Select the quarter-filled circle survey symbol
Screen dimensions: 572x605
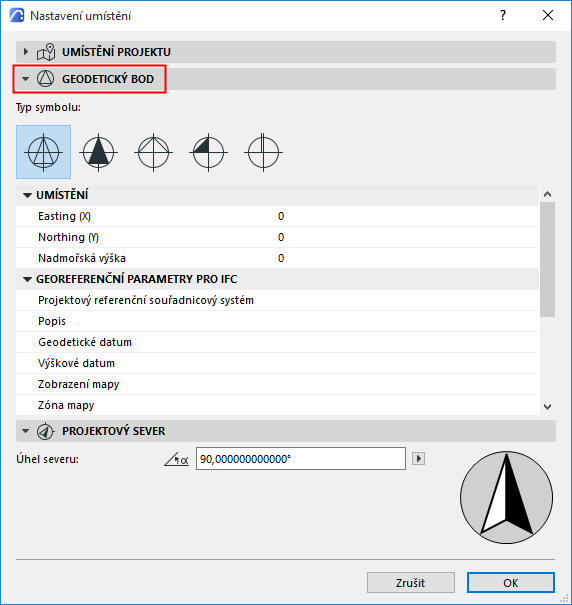click(x=208, y=152)
